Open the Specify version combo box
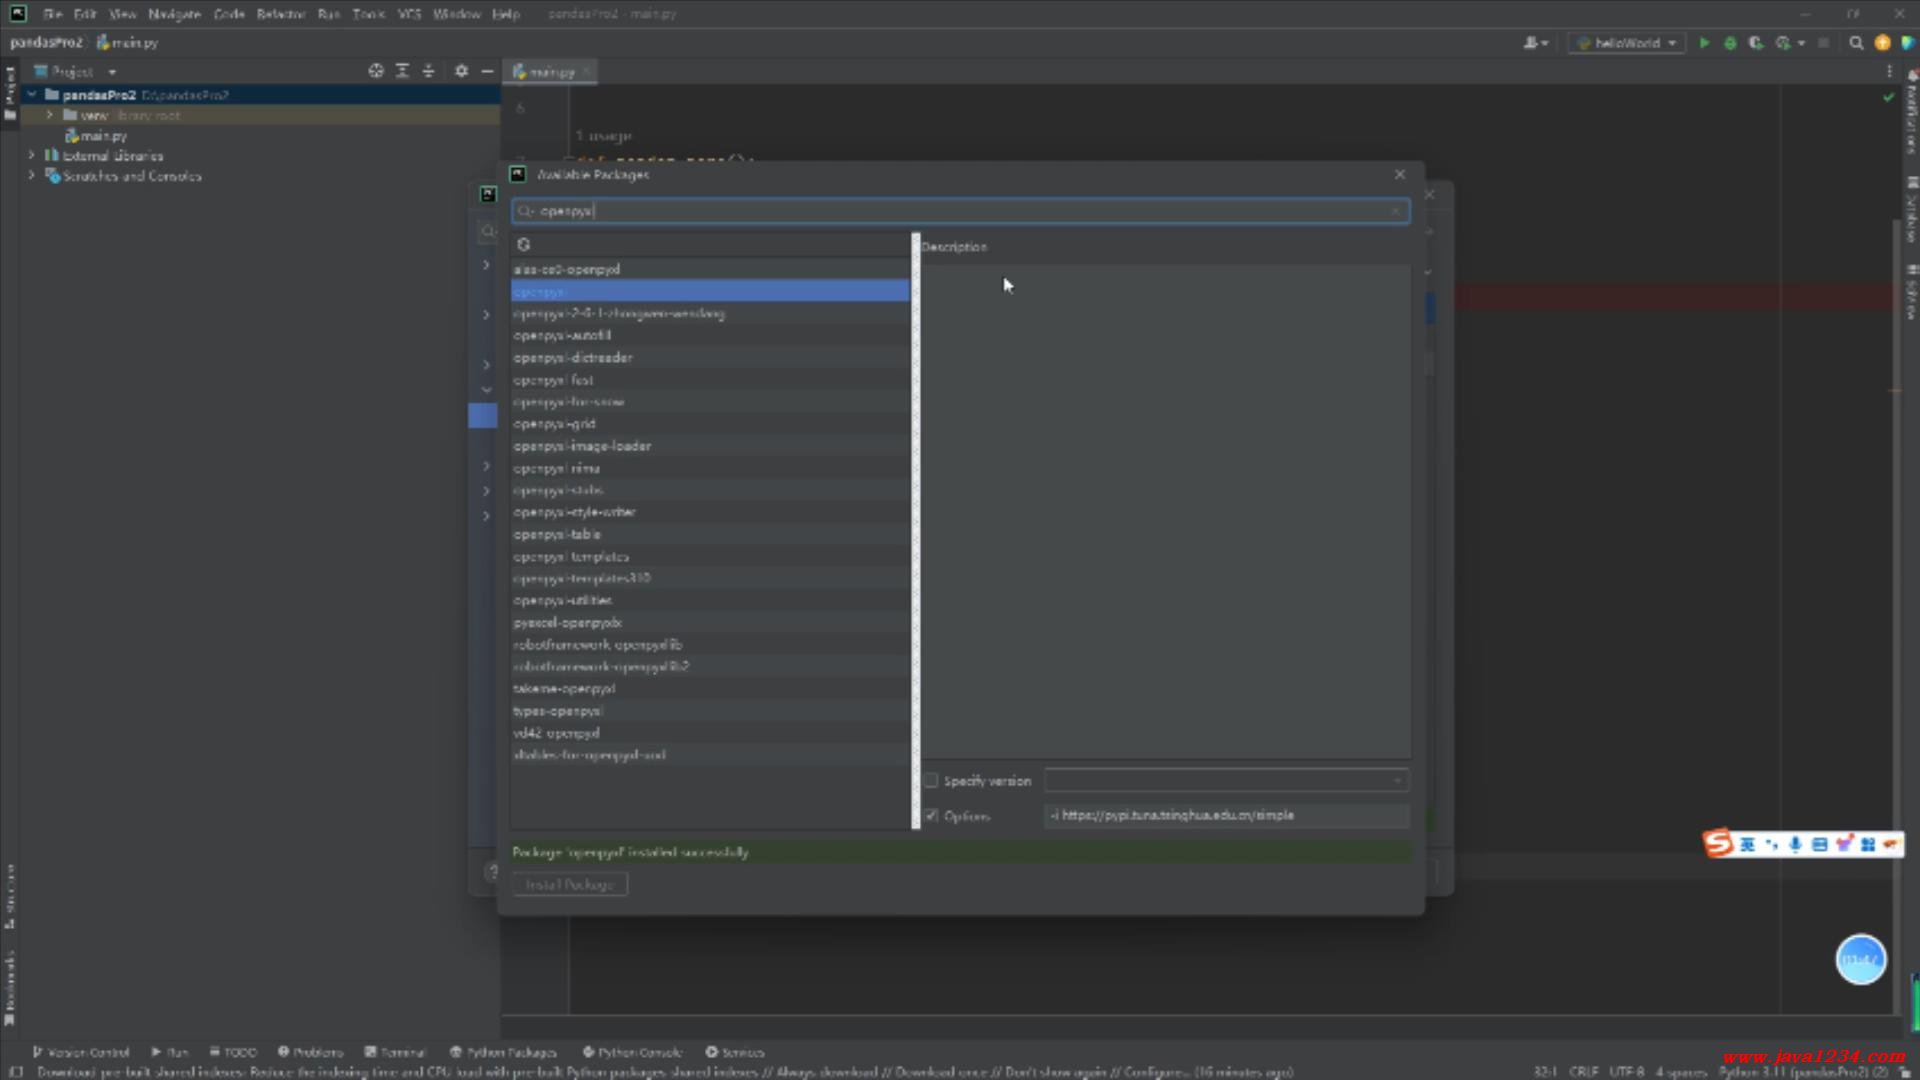This screenshot has width=1920, height=1080. click(x=1227, y=781)
